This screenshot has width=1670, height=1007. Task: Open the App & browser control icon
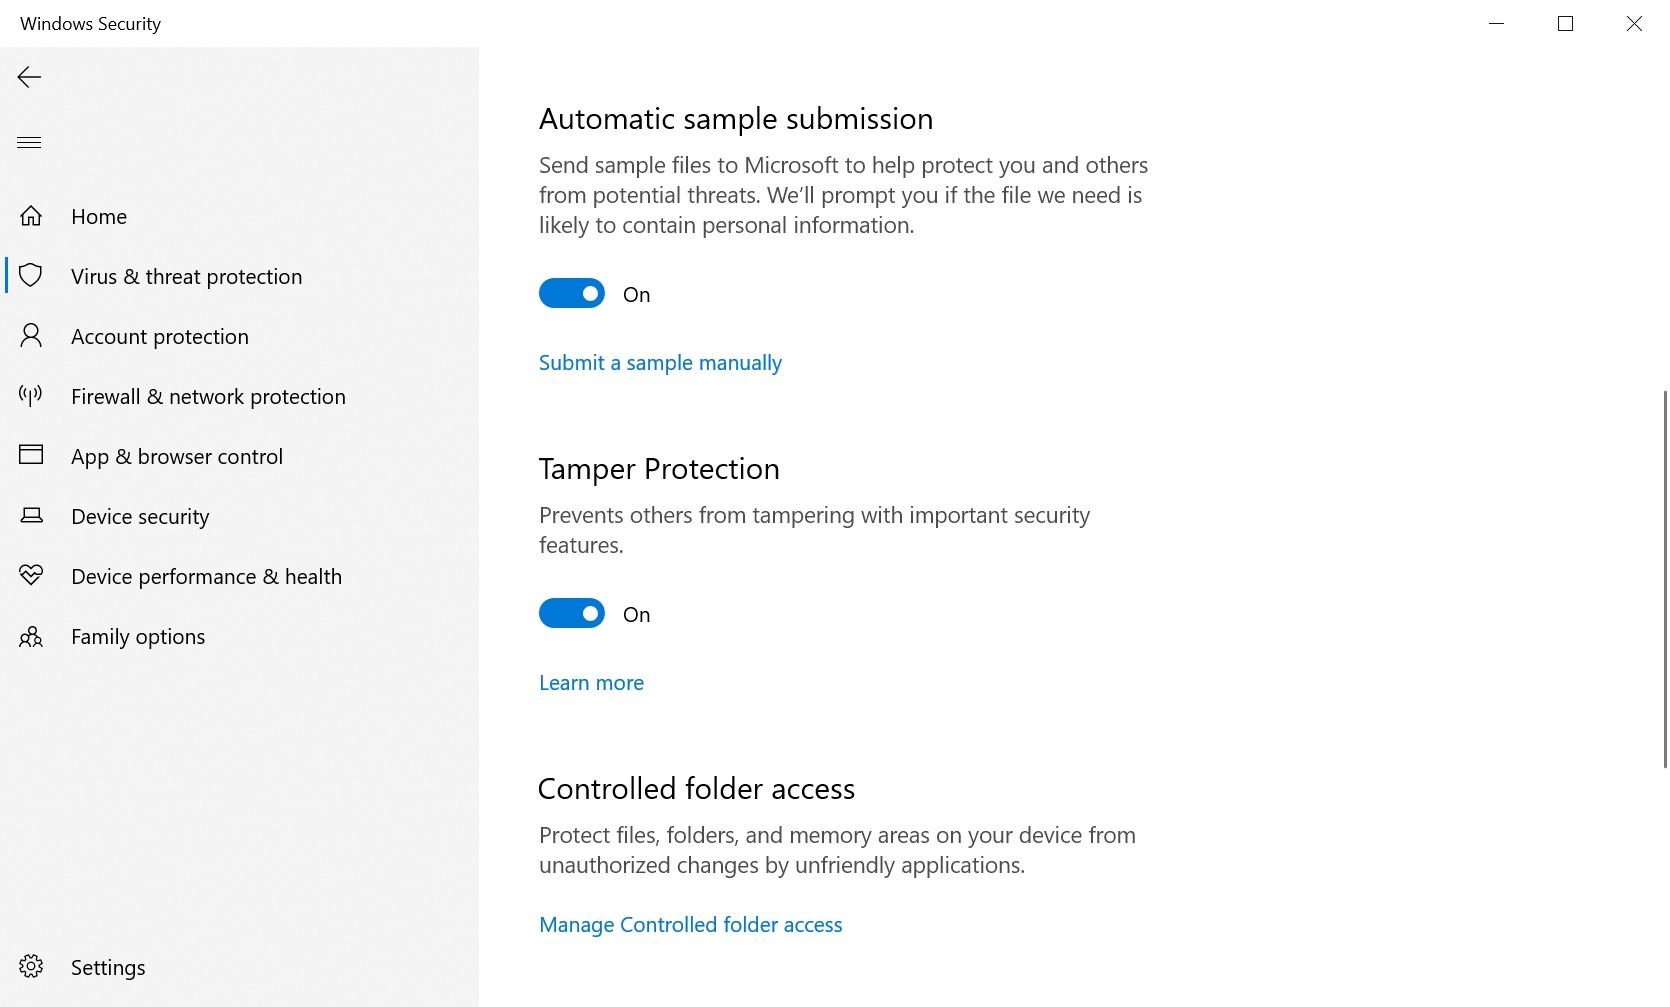[x=31, y=456]
